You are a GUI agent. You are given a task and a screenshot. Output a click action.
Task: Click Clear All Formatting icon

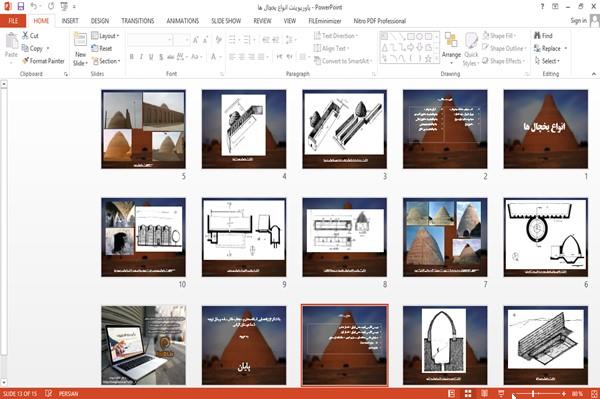219,40
